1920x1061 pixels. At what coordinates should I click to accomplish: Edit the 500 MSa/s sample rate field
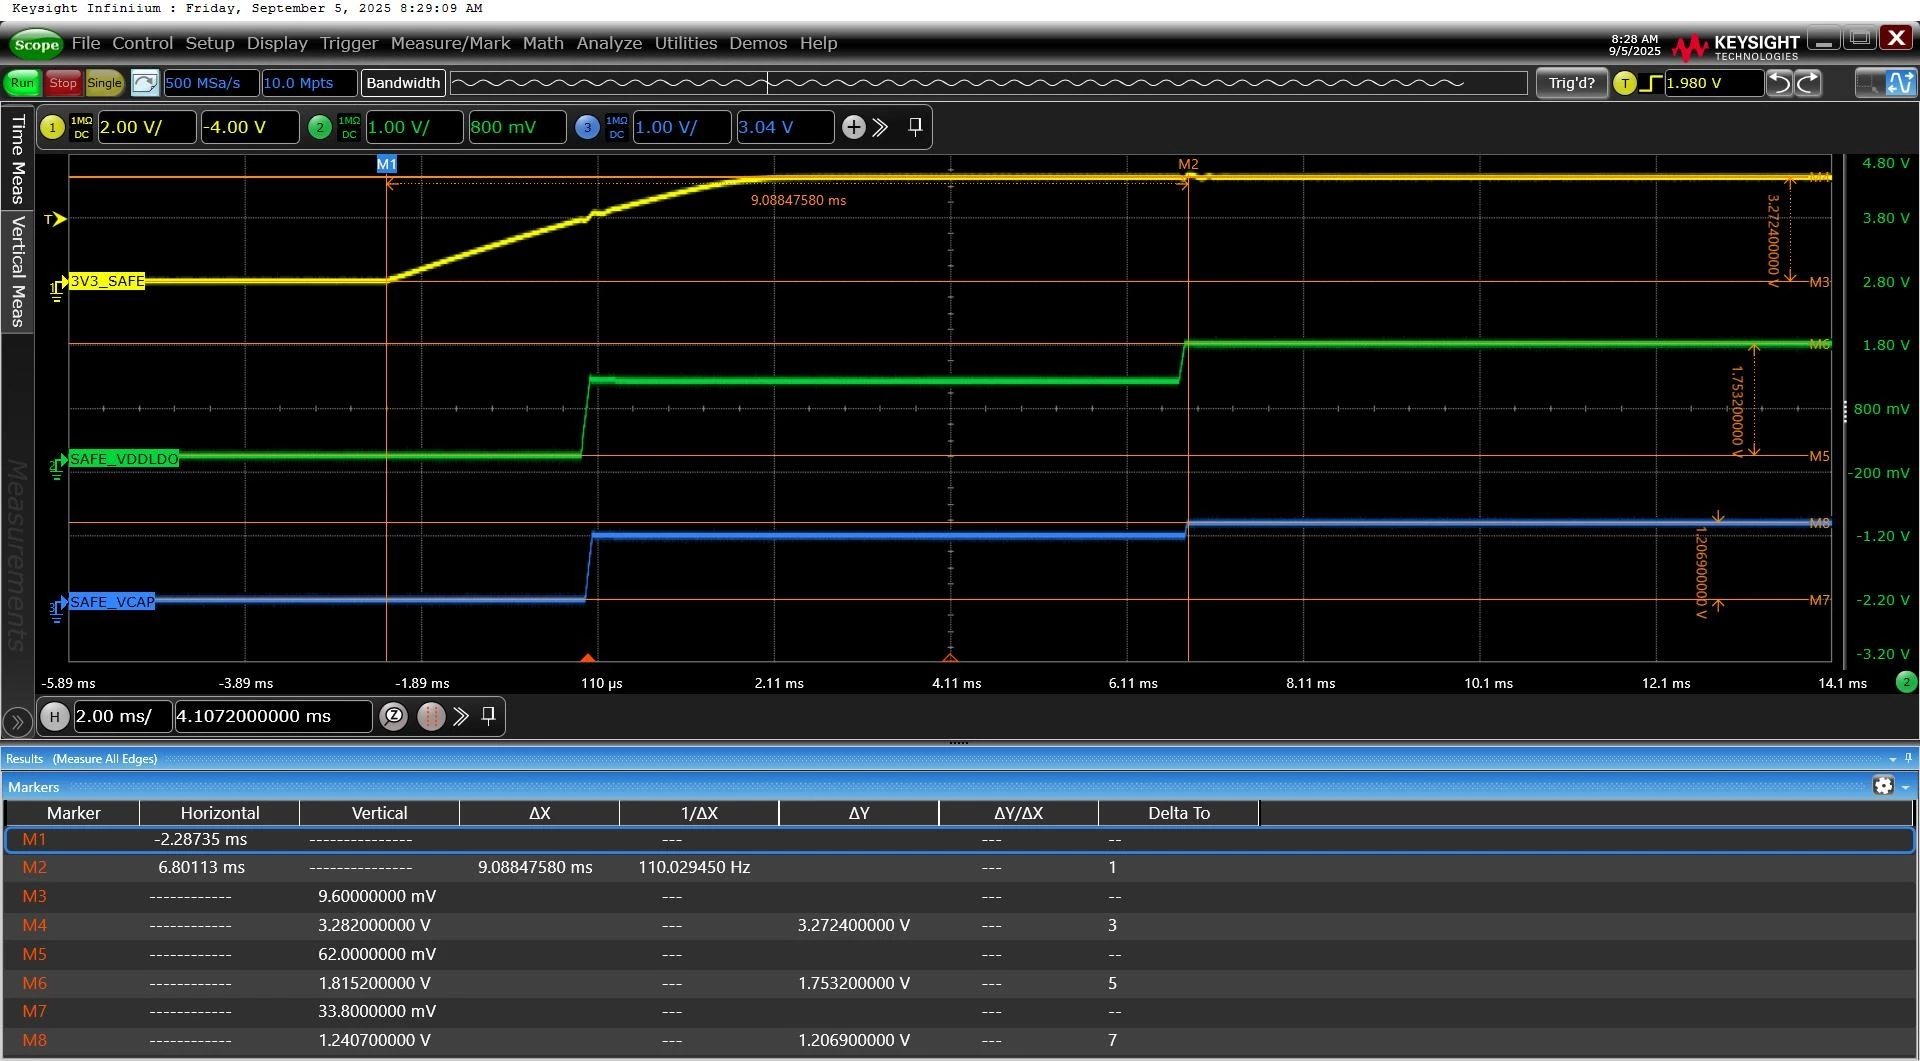(211, 83)
